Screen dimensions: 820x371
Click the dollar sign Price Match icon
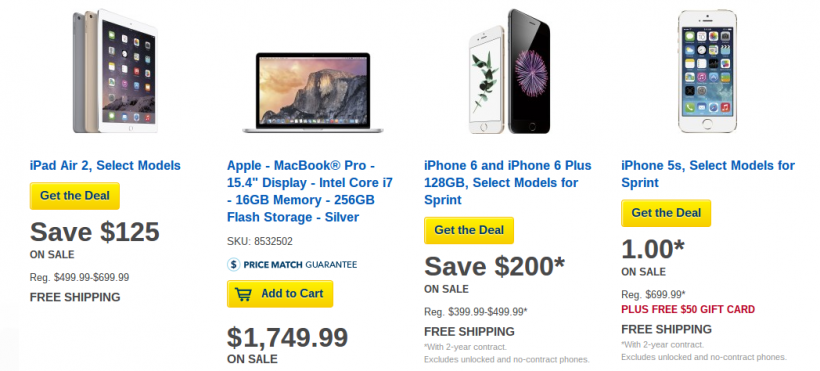(233, 264)
